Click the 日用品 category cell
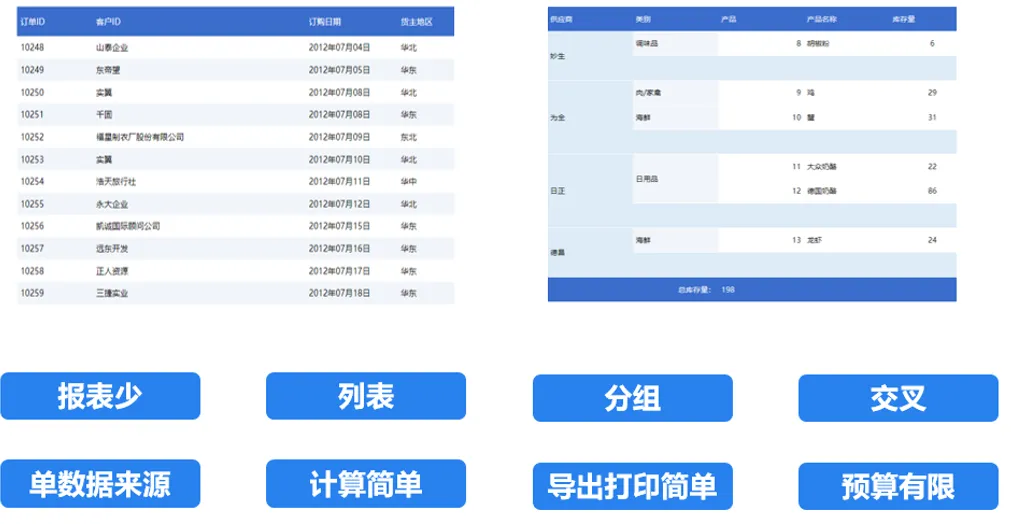The image size is (1011, 524). click(647, 179)
